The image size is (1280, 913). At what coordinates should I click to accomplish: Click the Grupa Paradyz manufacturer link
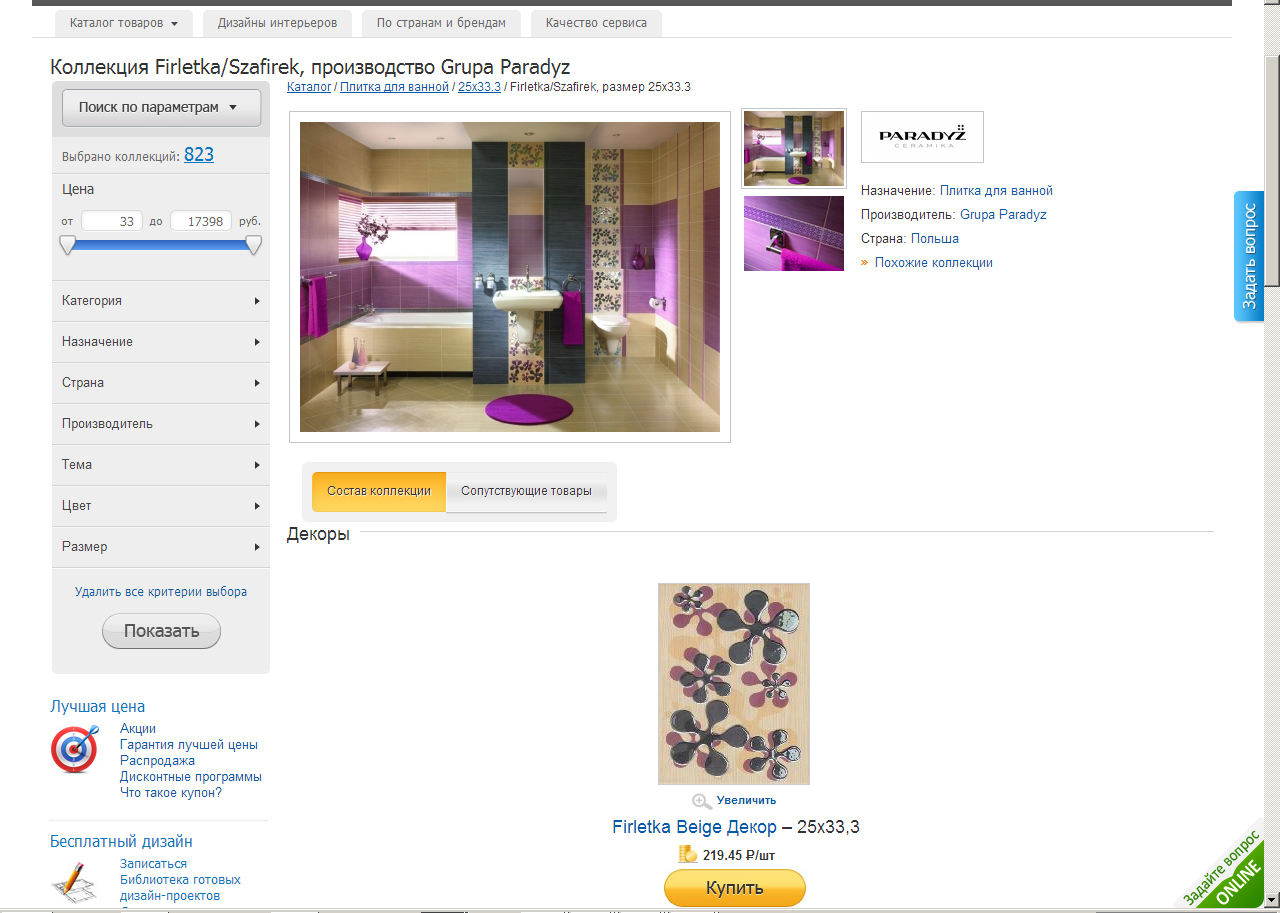1003,215
